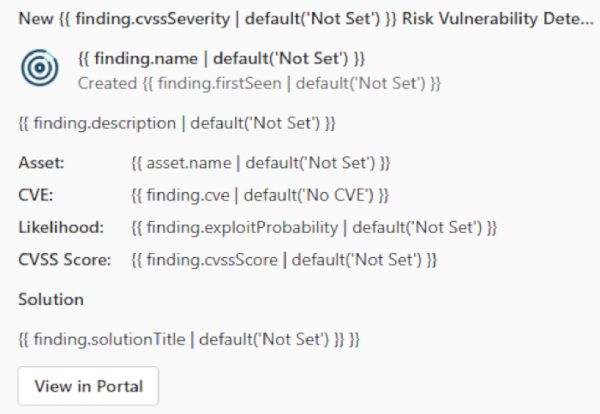Screen dimensions: 600x414
Task: Click the word Created under the finding name
Action: point(105,80)
